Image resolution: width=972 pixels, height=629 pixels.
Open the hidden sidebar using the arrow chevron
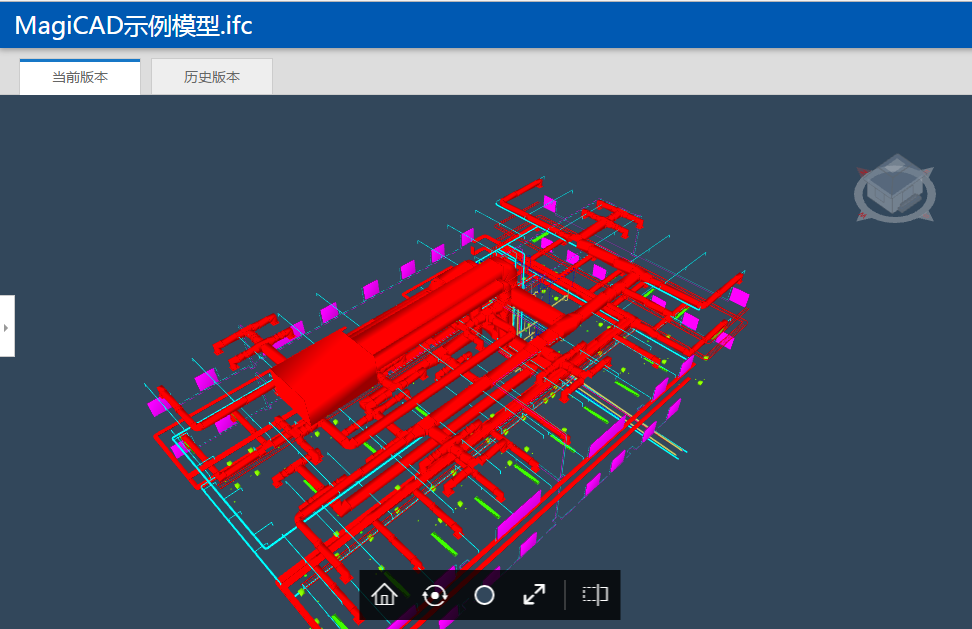point(7,327)
